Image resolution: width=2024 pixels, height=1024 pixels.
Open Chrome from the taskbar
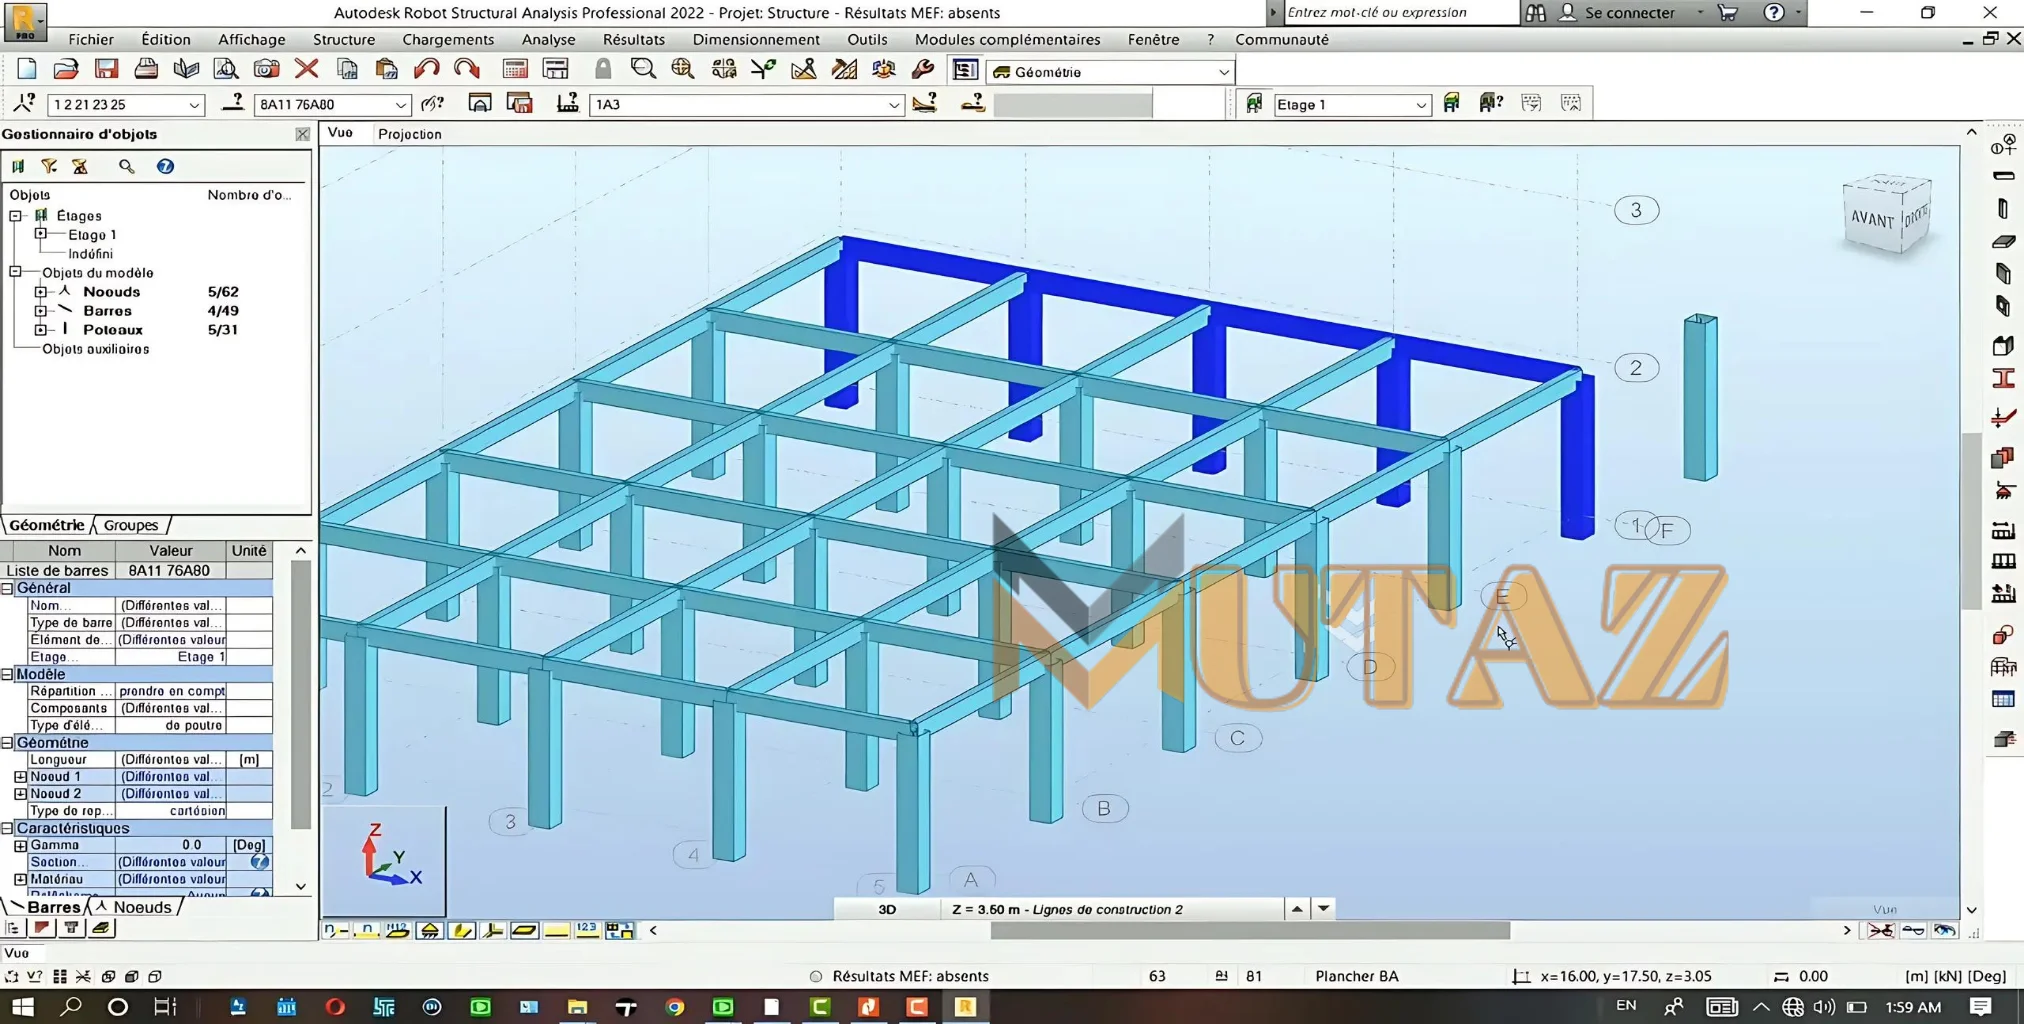click(674, 1007)
